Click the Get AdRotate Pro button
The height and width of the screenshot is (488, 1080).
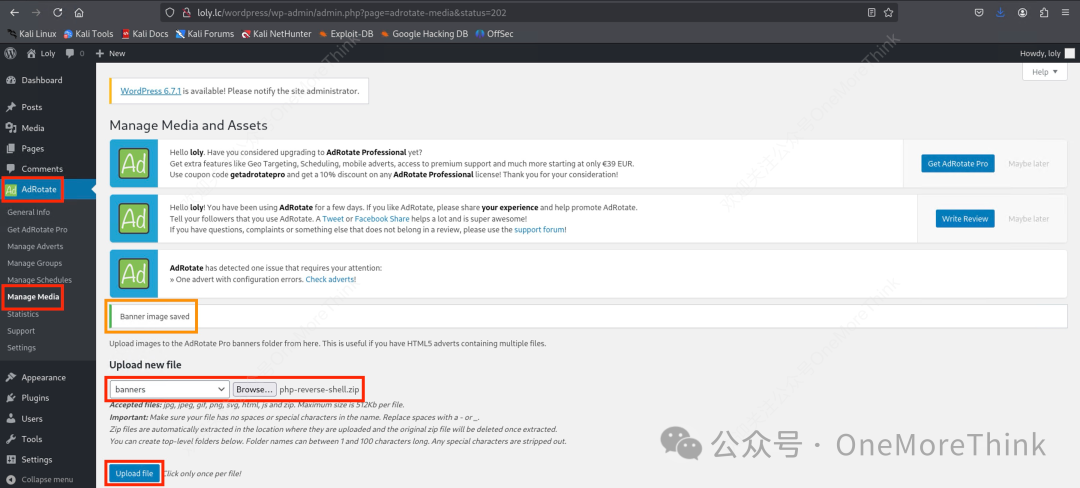point(957,164)
